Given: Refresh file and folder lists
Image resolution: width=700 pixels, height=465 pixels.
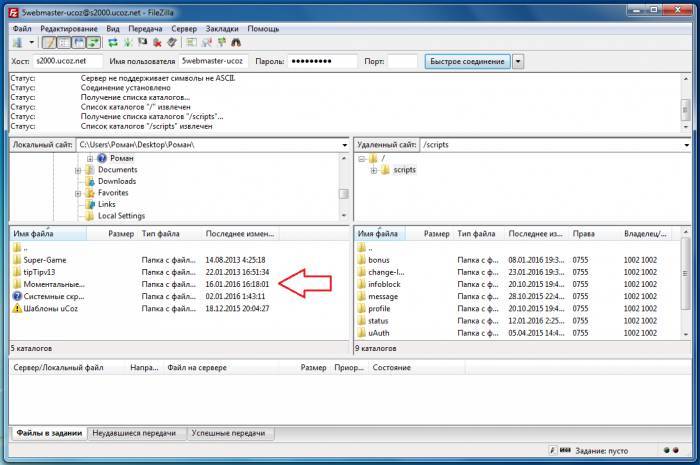Looking at the screenshot, I should (113, 43).
